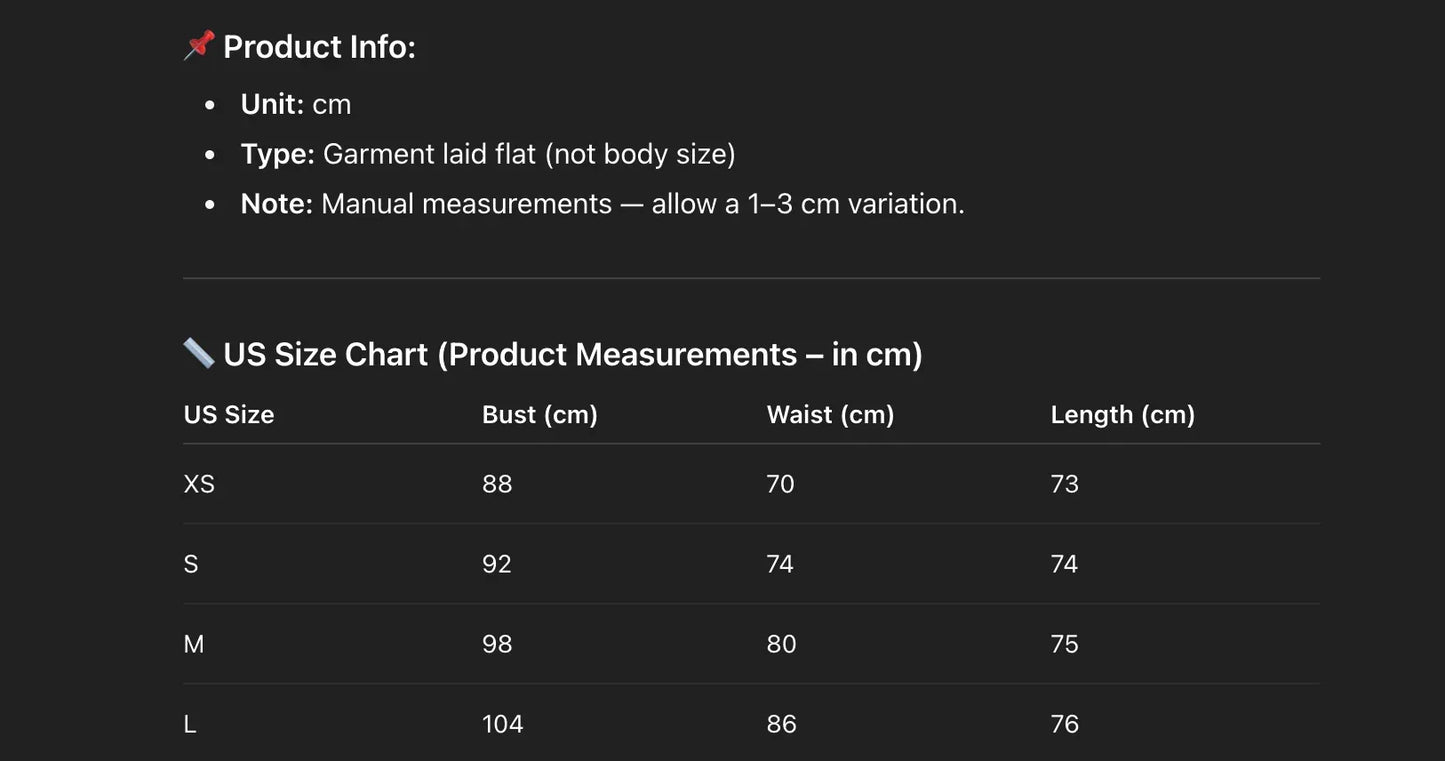Viewport: 1445px width, 761px height.
Task: Click the Product Info heading
Action: coord(319,47)
